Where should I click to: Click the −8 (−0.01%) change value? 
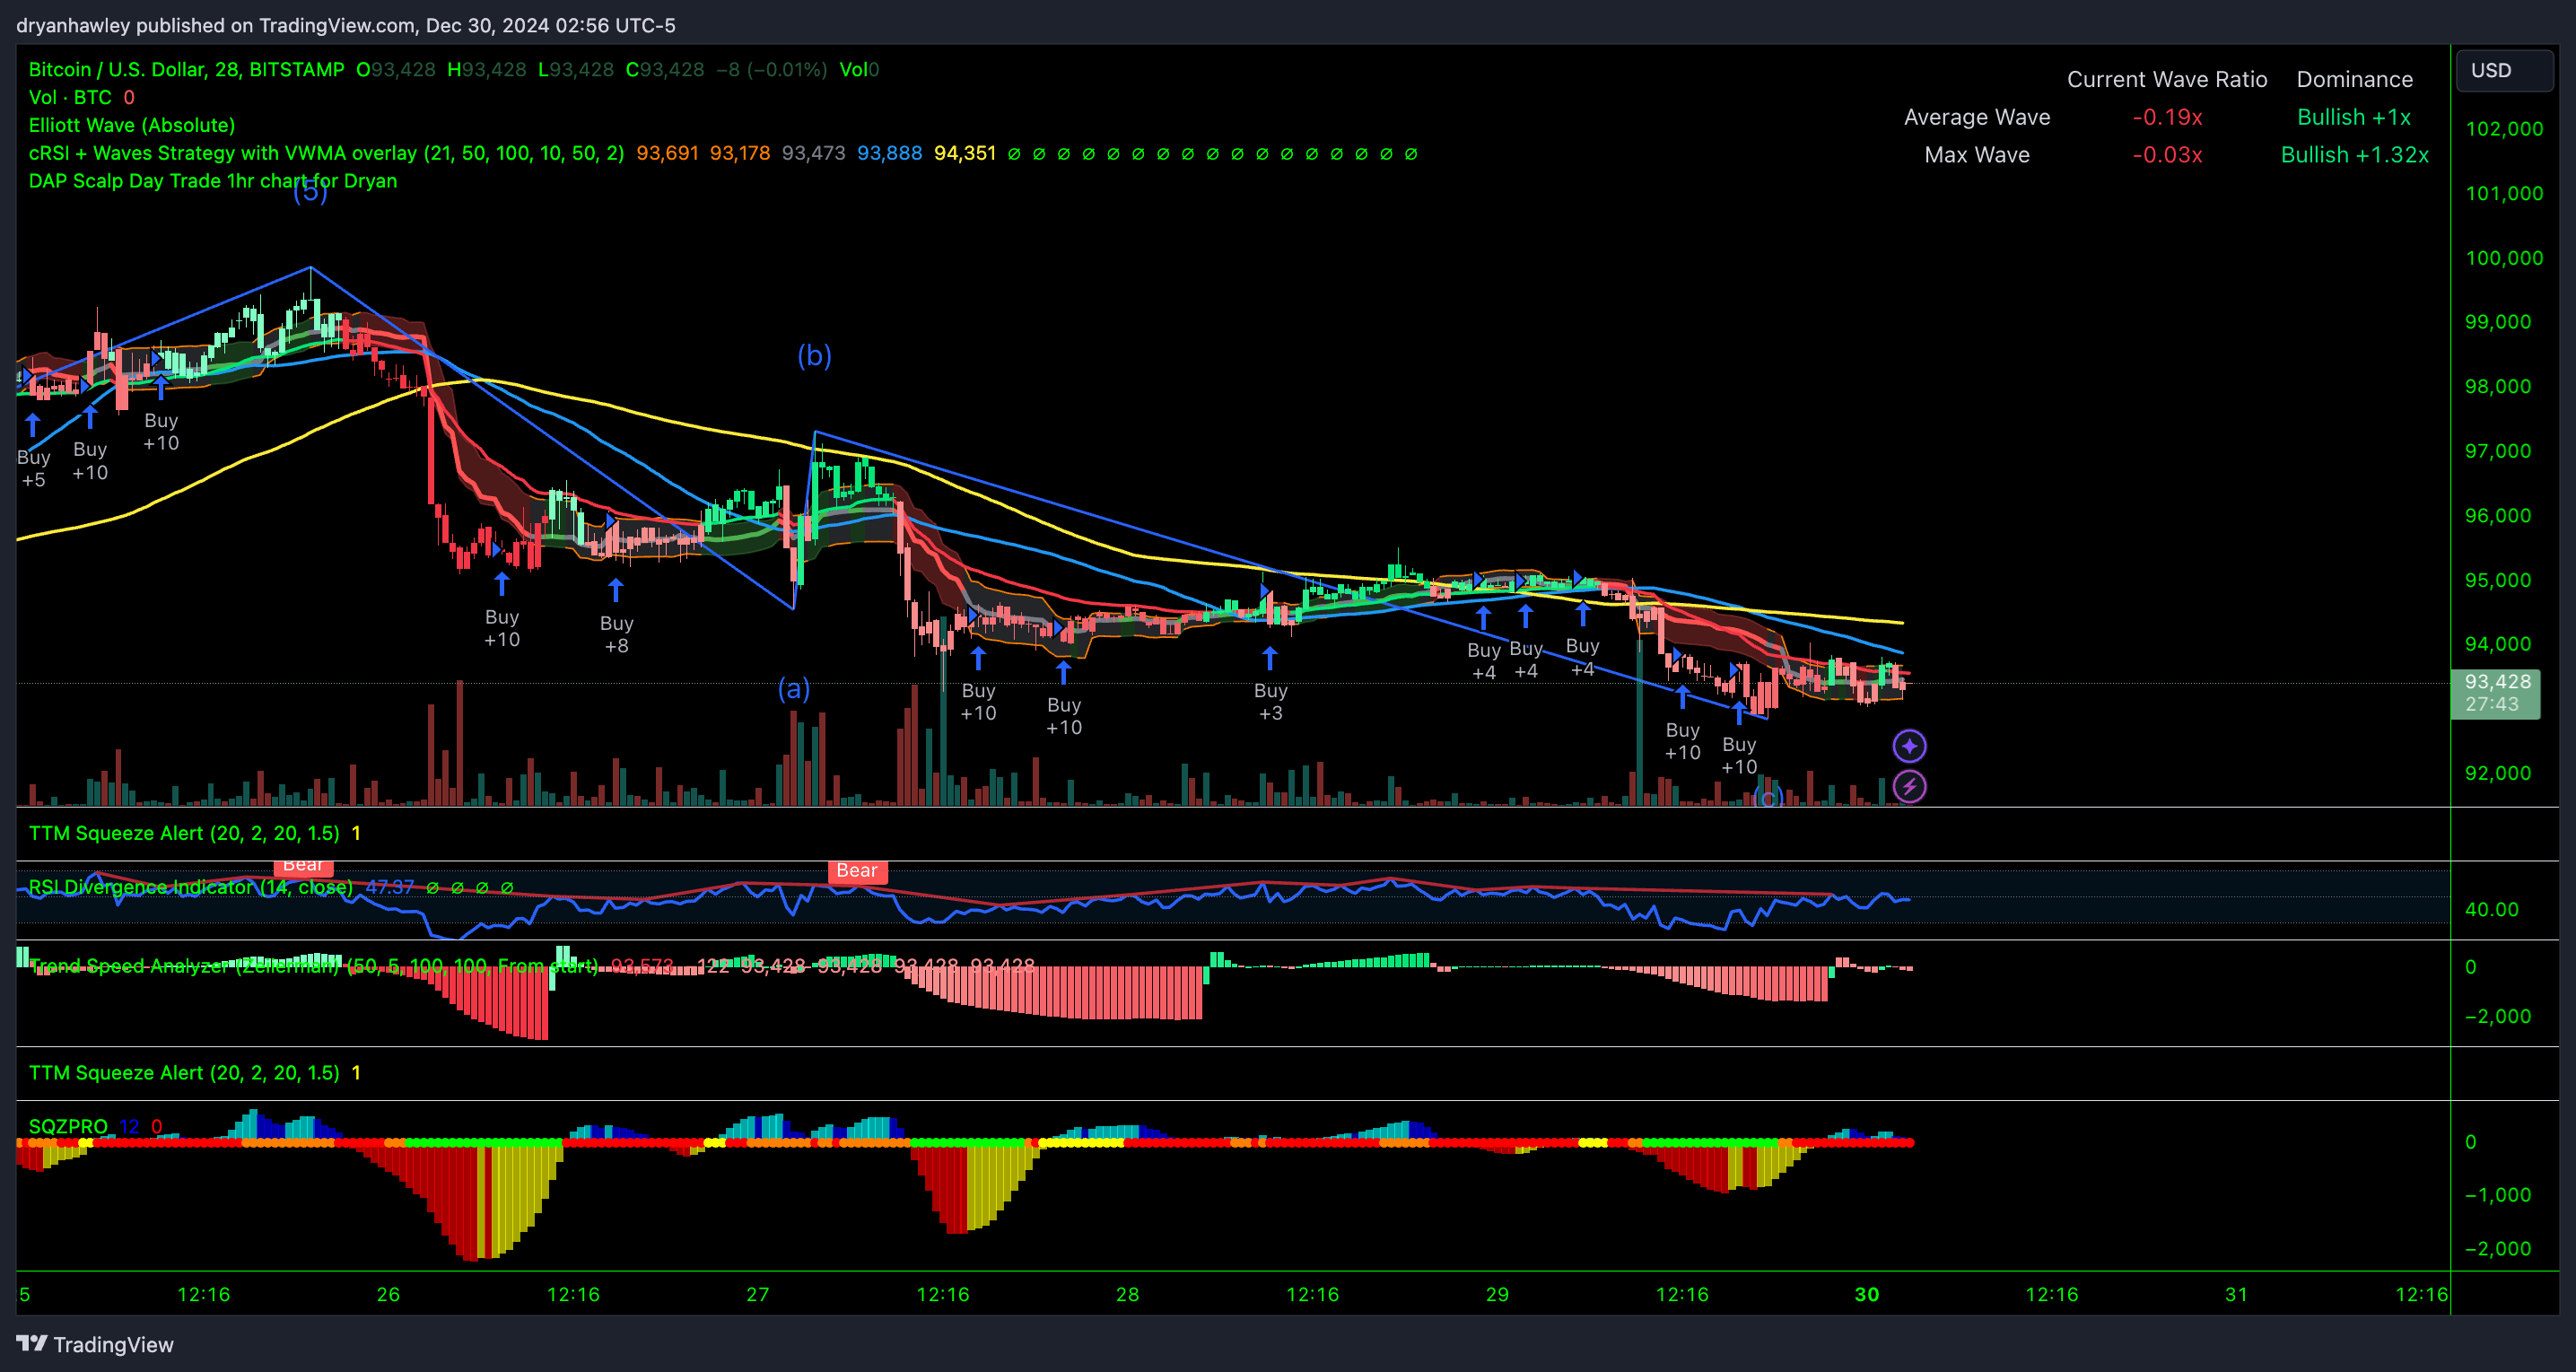click(x=771, y=69)
